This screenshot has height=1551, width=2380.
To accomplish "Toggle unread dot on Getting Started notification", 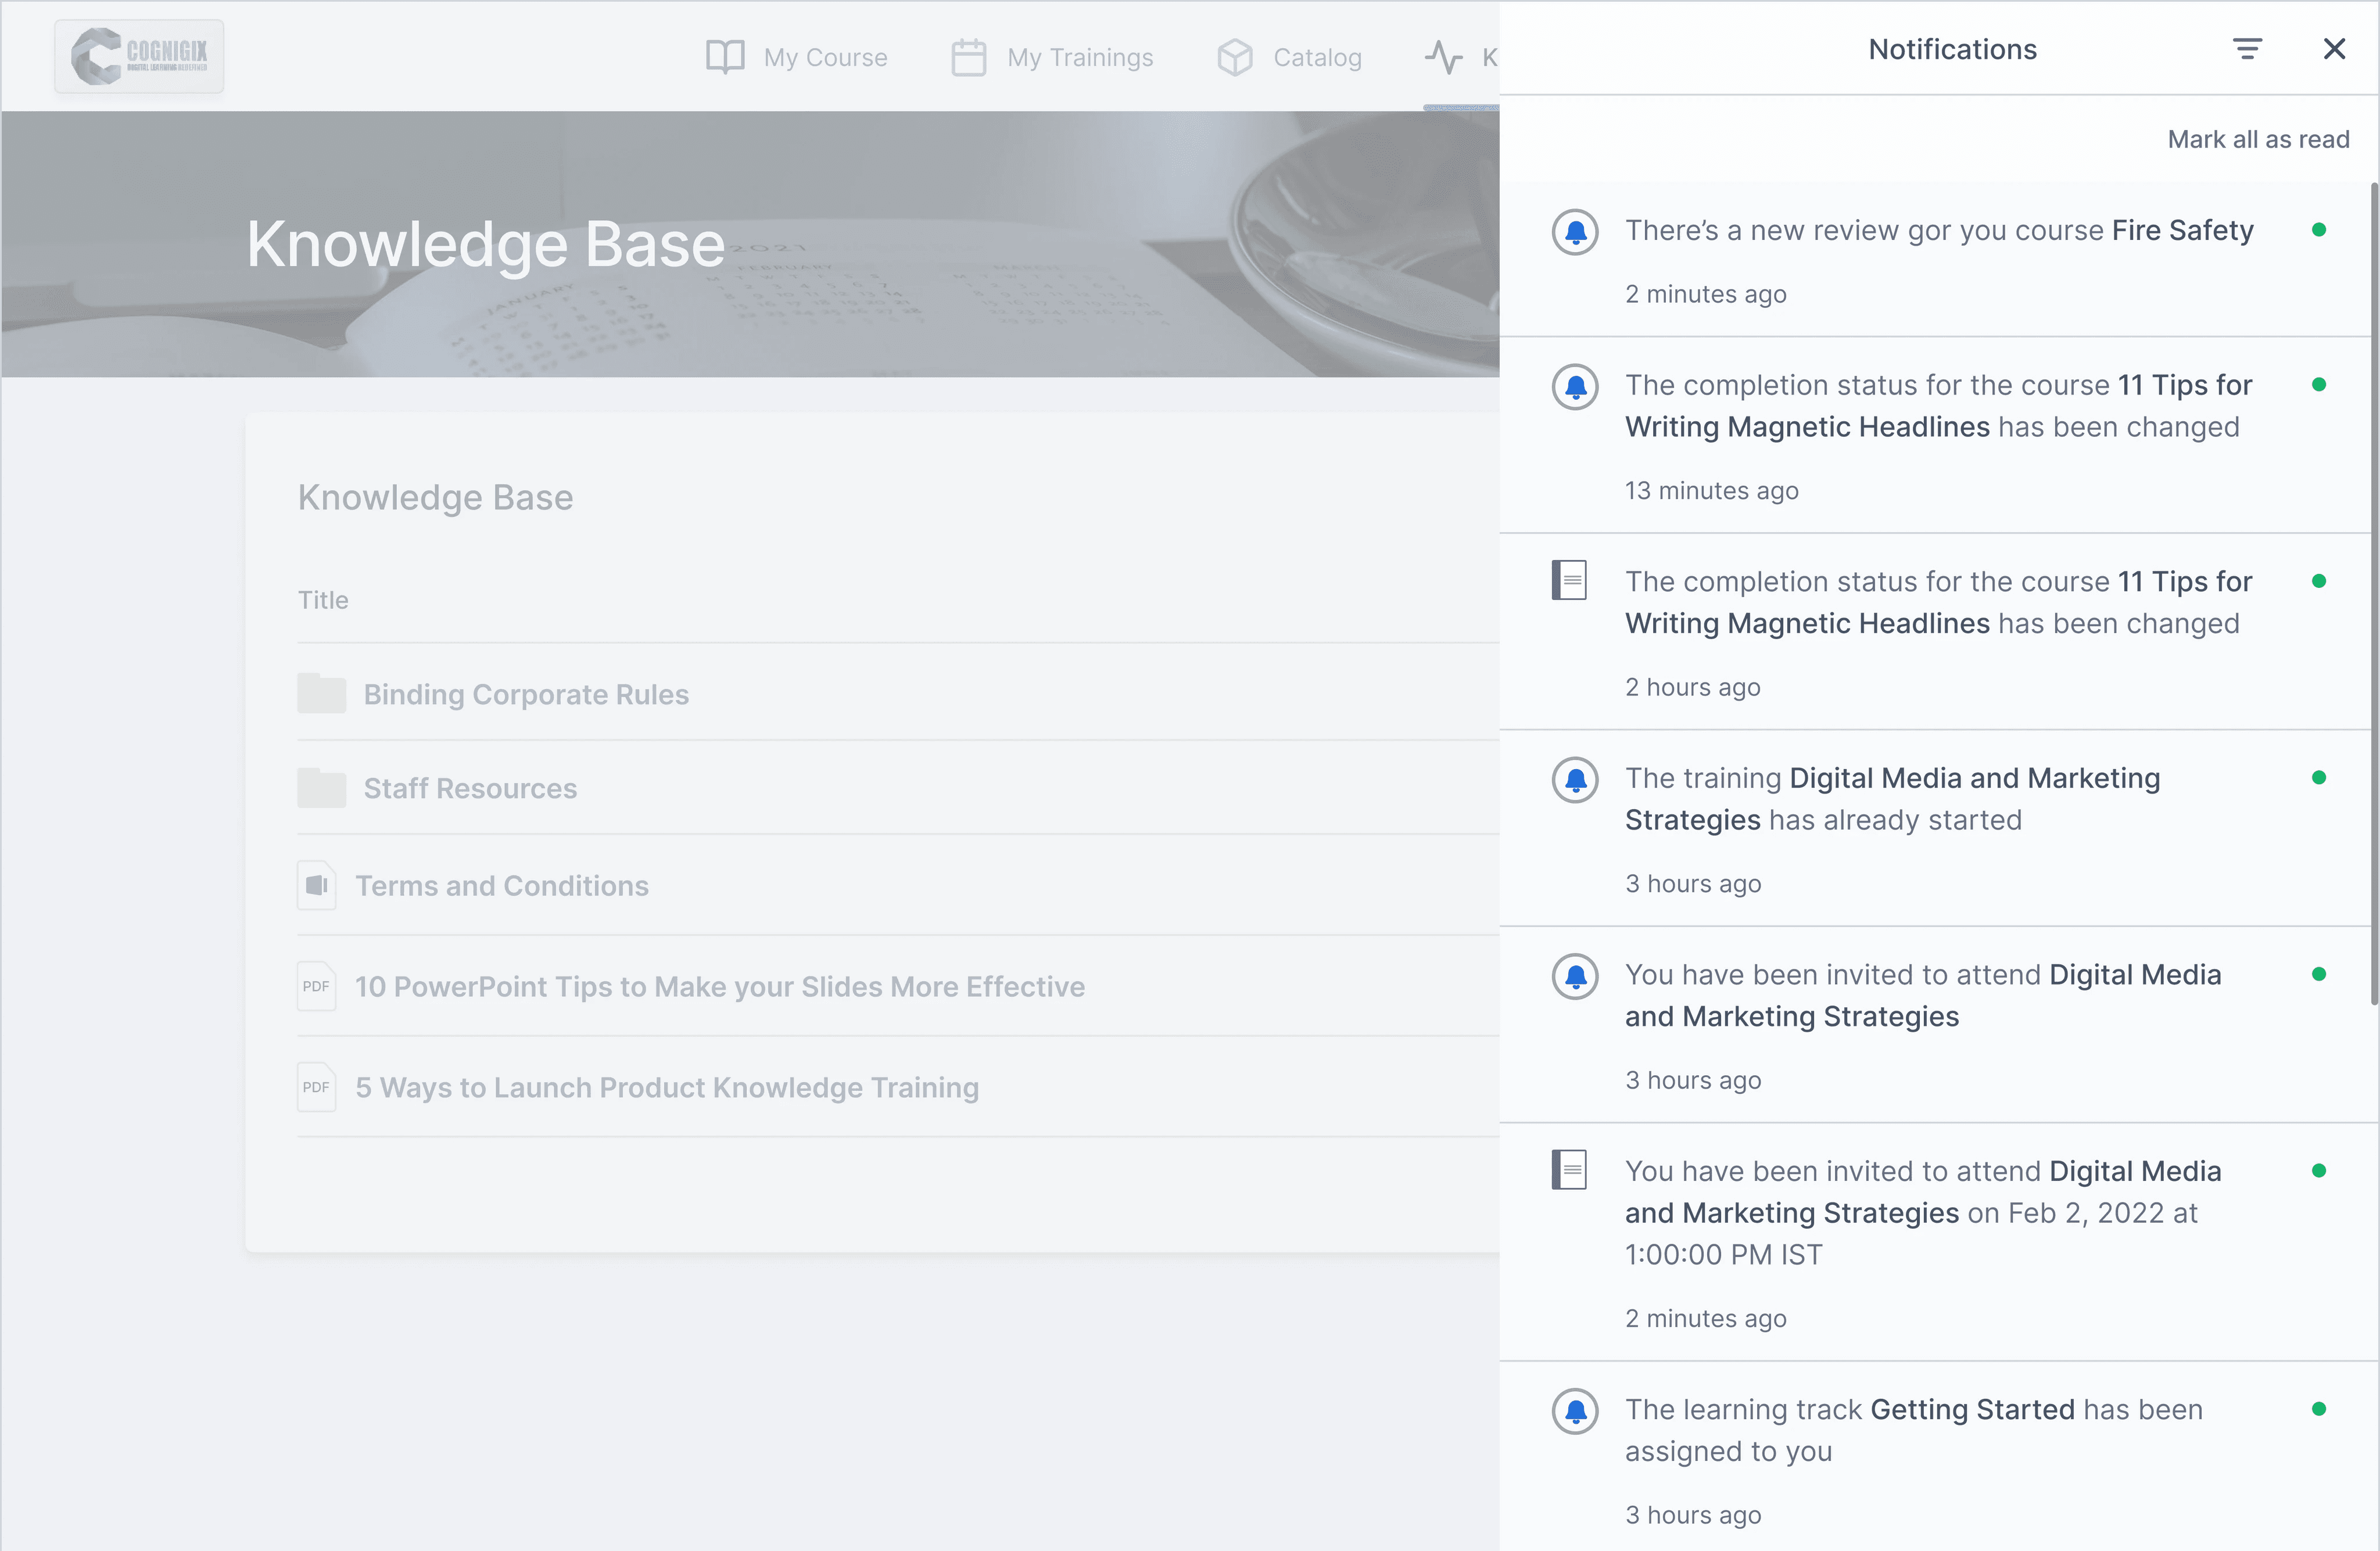I will coord(2318,1409).
